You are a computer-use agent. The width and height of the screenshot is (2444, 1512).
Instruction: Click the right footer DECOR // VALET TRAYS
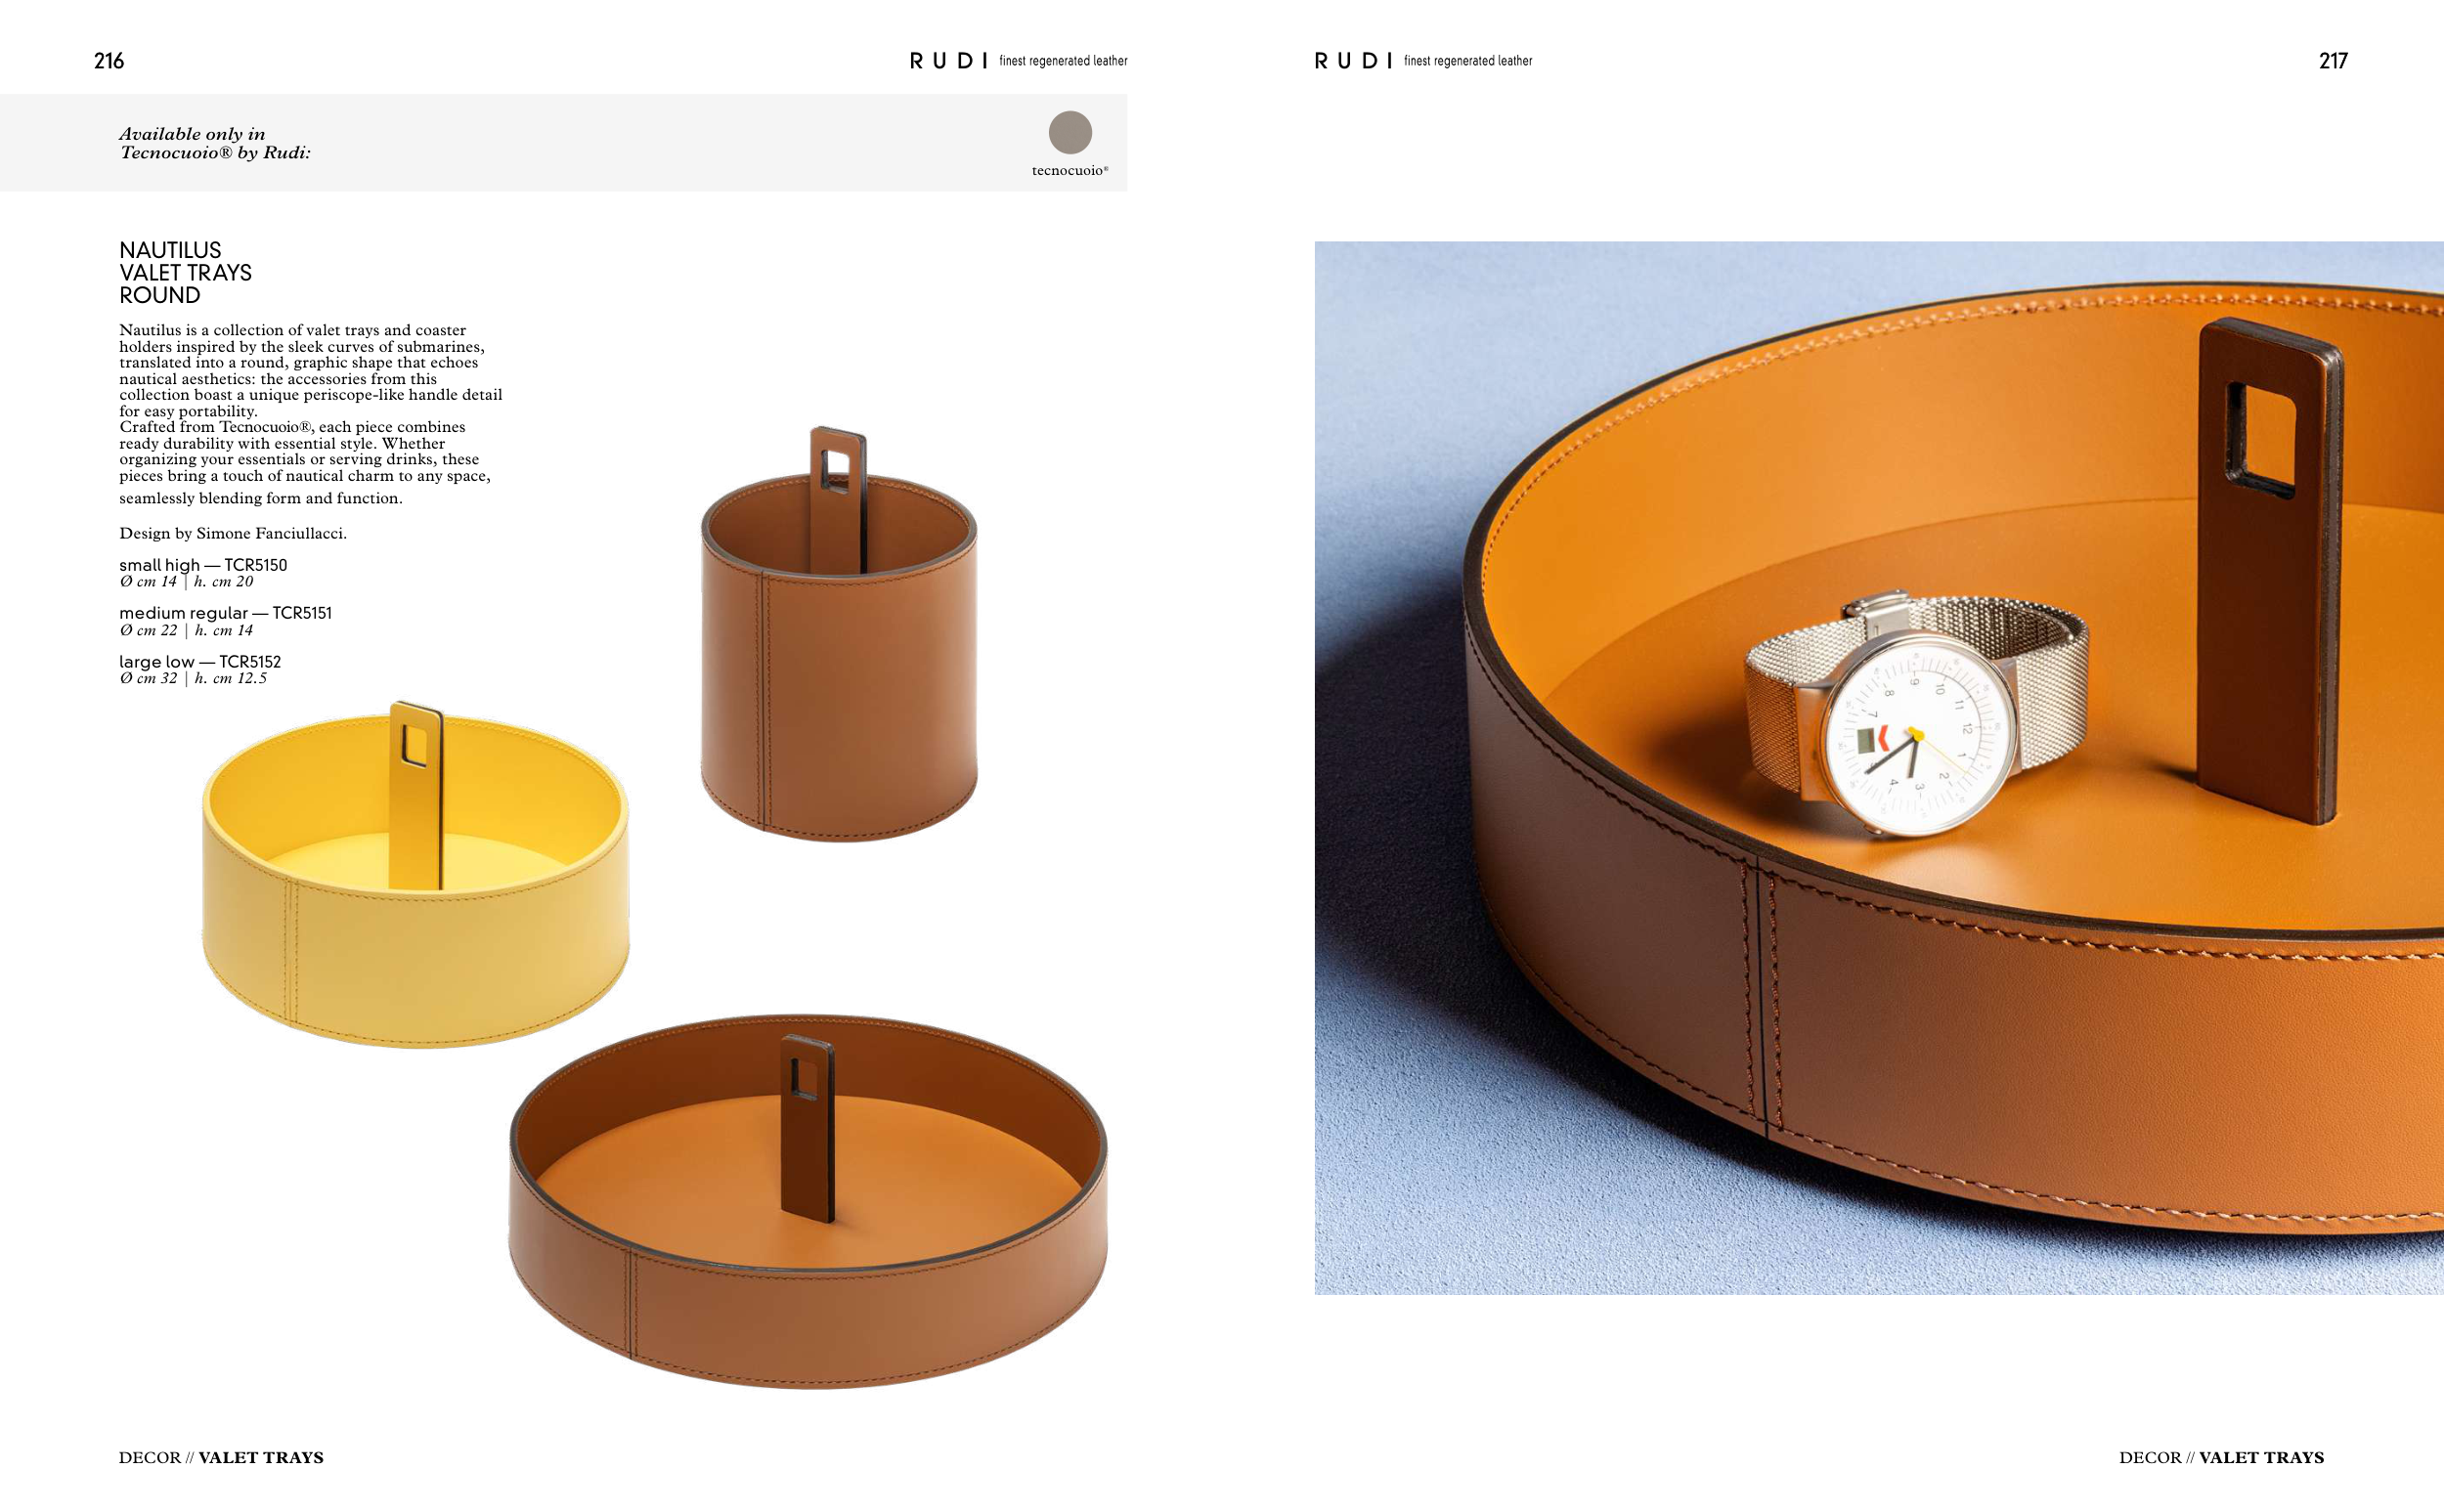tap(2221, 1458)
